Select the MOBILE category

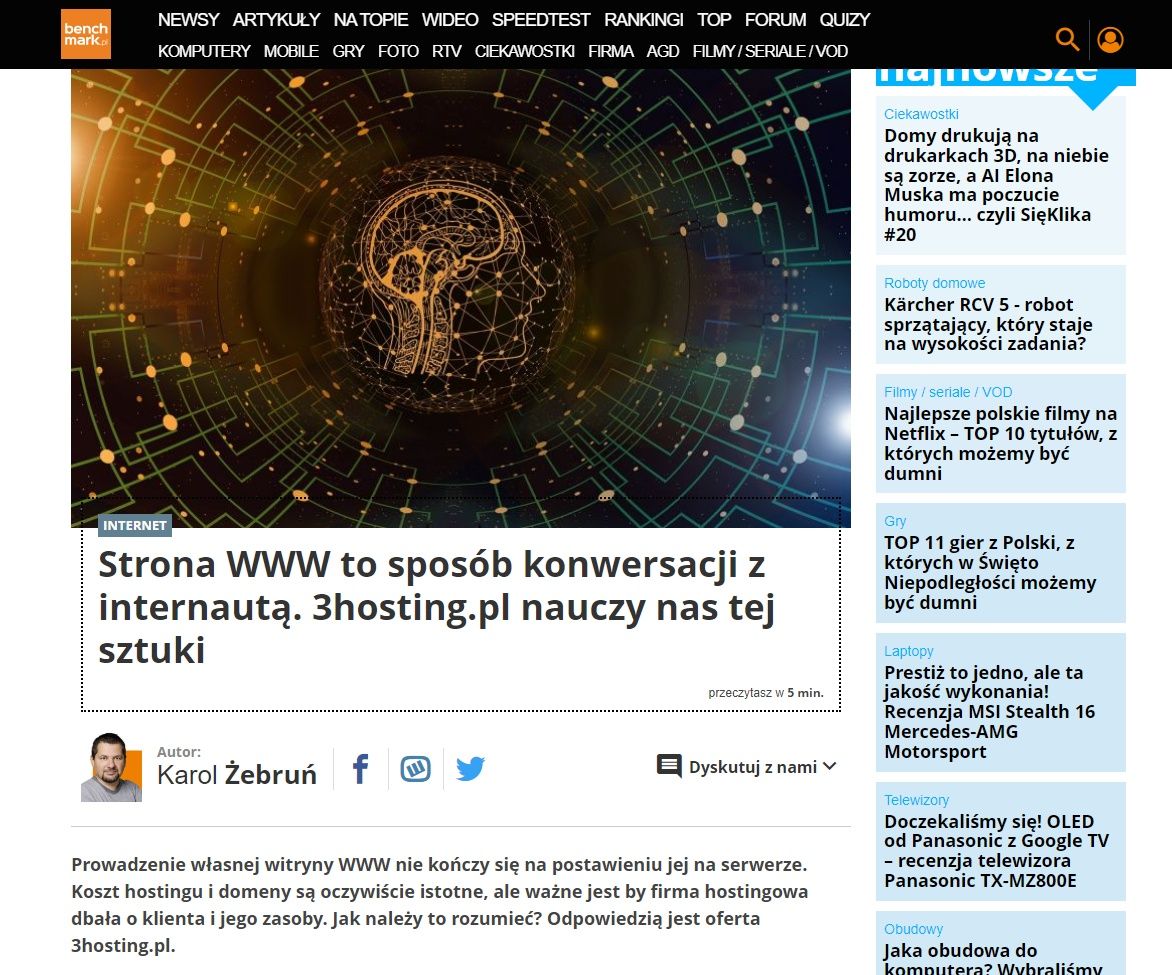coord(292,52)
